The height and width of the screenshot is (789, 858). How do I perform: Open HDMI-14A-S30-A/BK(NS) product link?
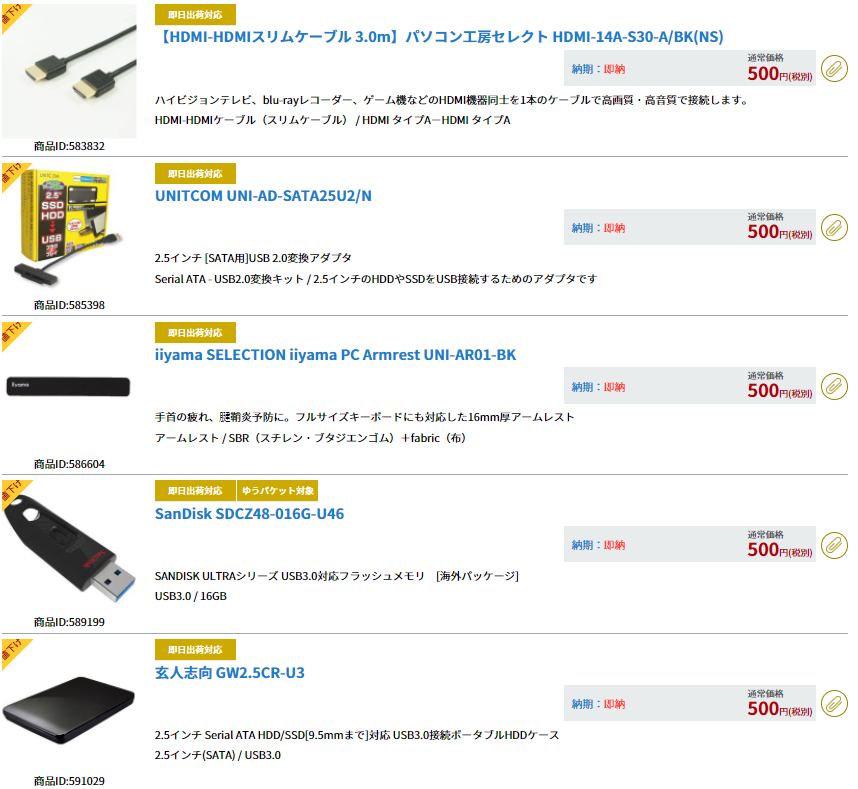click(440, 37)
